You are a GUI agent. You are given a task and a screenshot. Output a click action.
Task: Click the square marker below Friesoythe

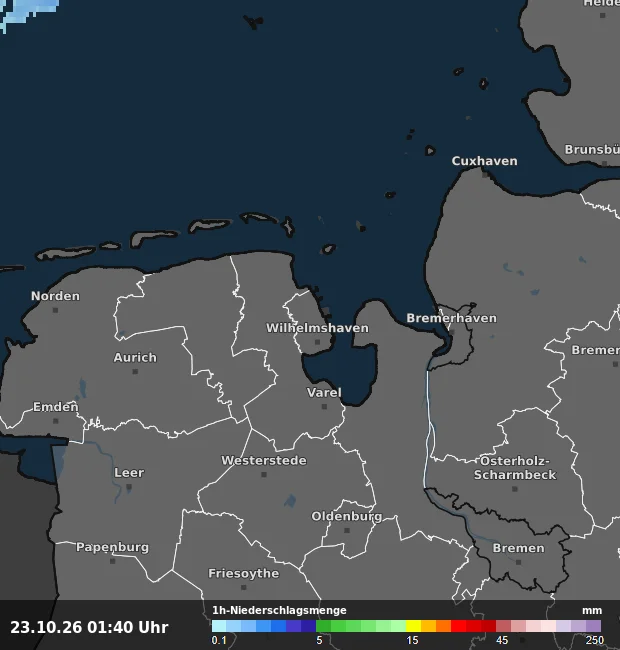click(244, 587)
